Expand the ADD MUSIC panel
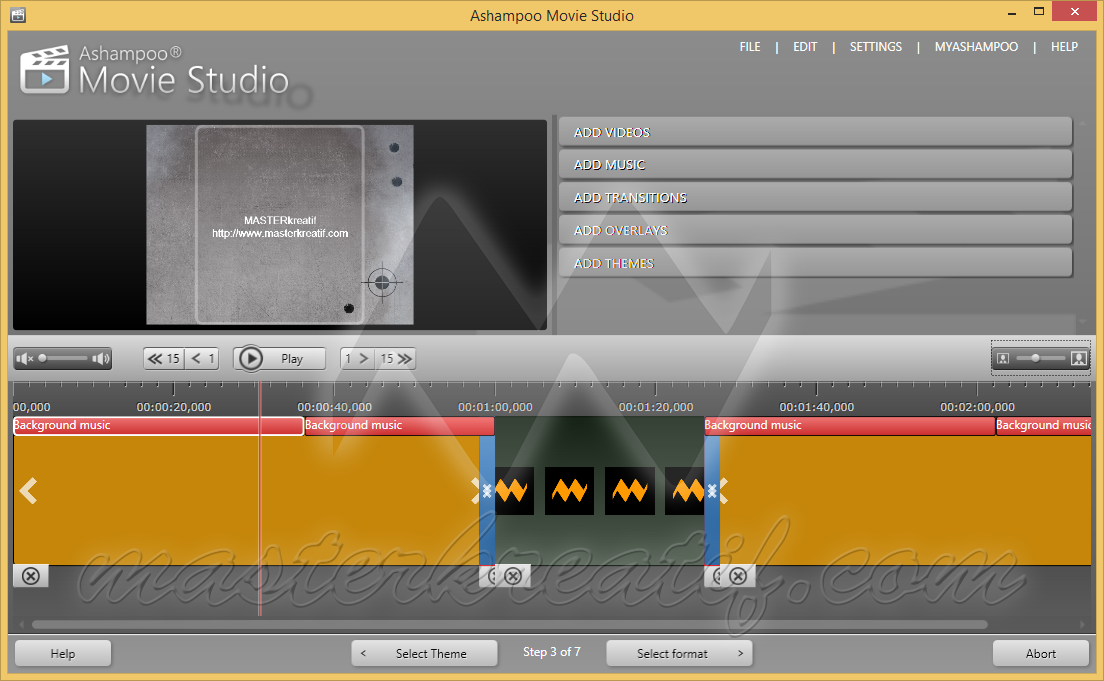 tap(815, 164)
